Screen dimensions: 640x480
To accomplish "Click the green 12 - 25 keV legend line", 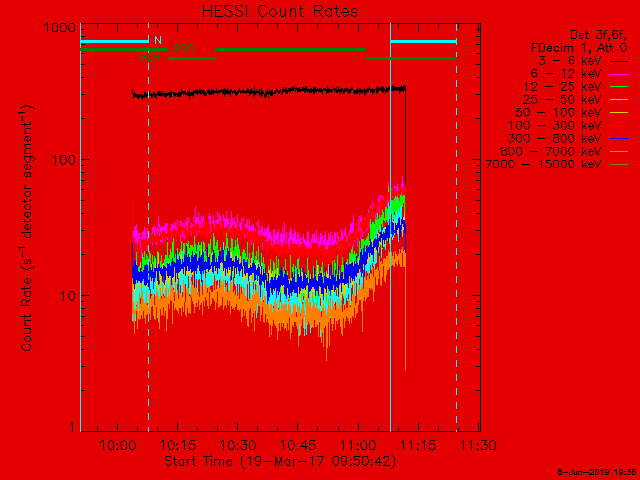I will [619, 87].
